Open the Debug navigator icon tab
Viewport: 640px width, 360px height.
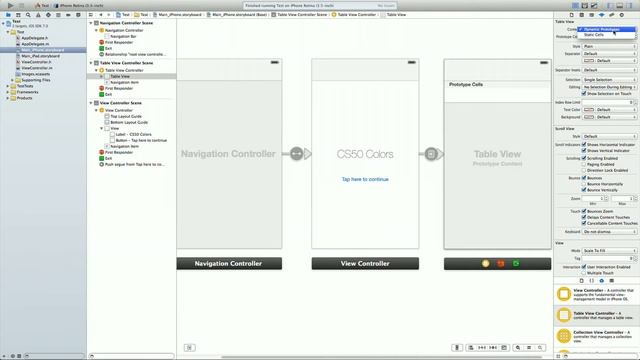coord(58,15)
